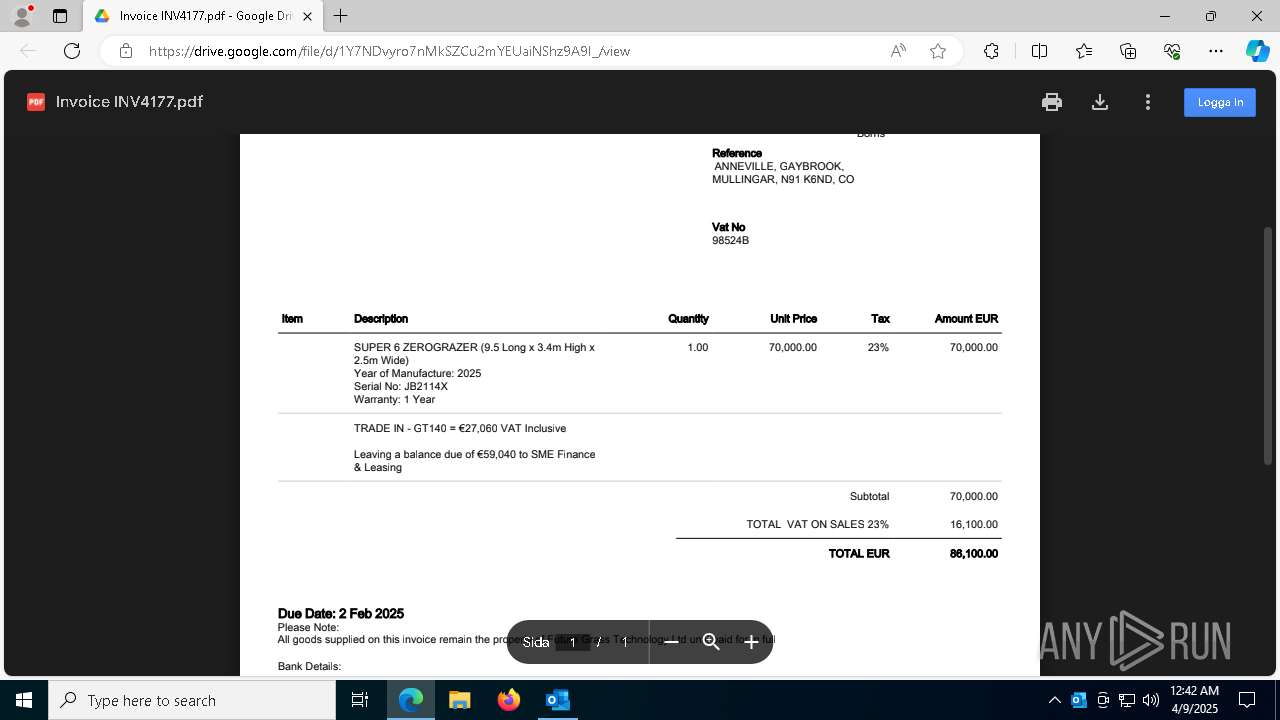This screenshot has width=1280, height=720.
Task: Zoom in the PDF with plus
Action: pyautogui.click(x=751, y=642)
